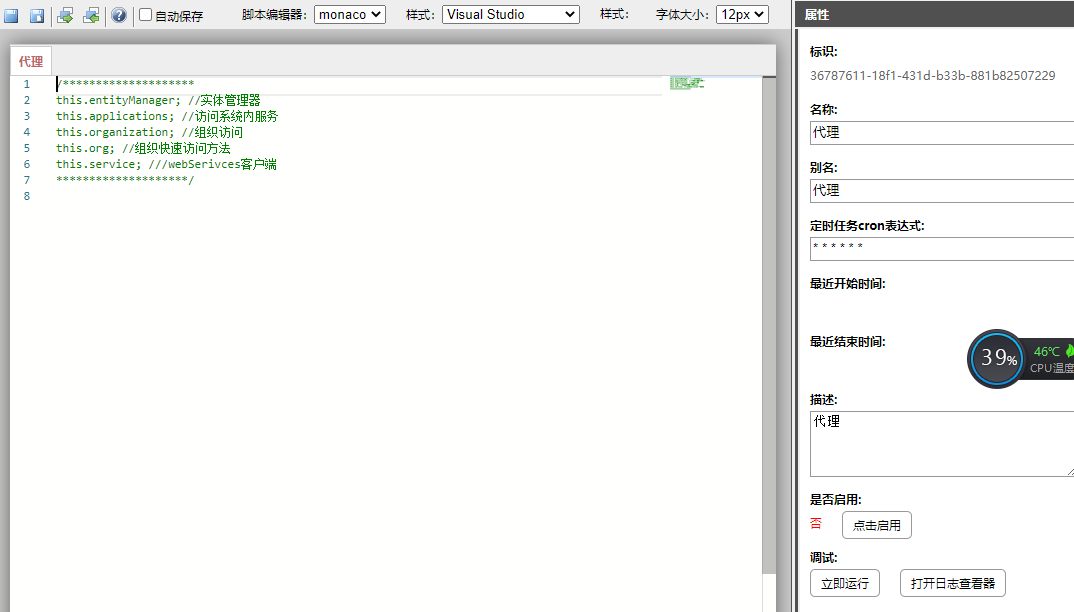Select the 代理 editor tab
Viewport: 1074px width, 612px height.
[x=31, y=60]
